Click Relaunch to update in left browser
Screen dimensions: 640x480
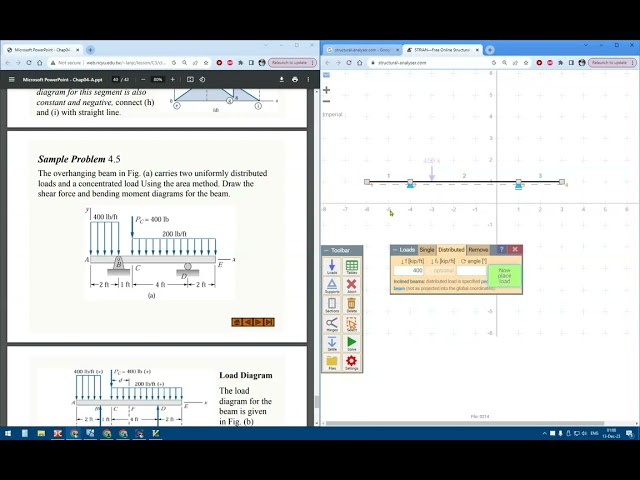click(292, 63)
